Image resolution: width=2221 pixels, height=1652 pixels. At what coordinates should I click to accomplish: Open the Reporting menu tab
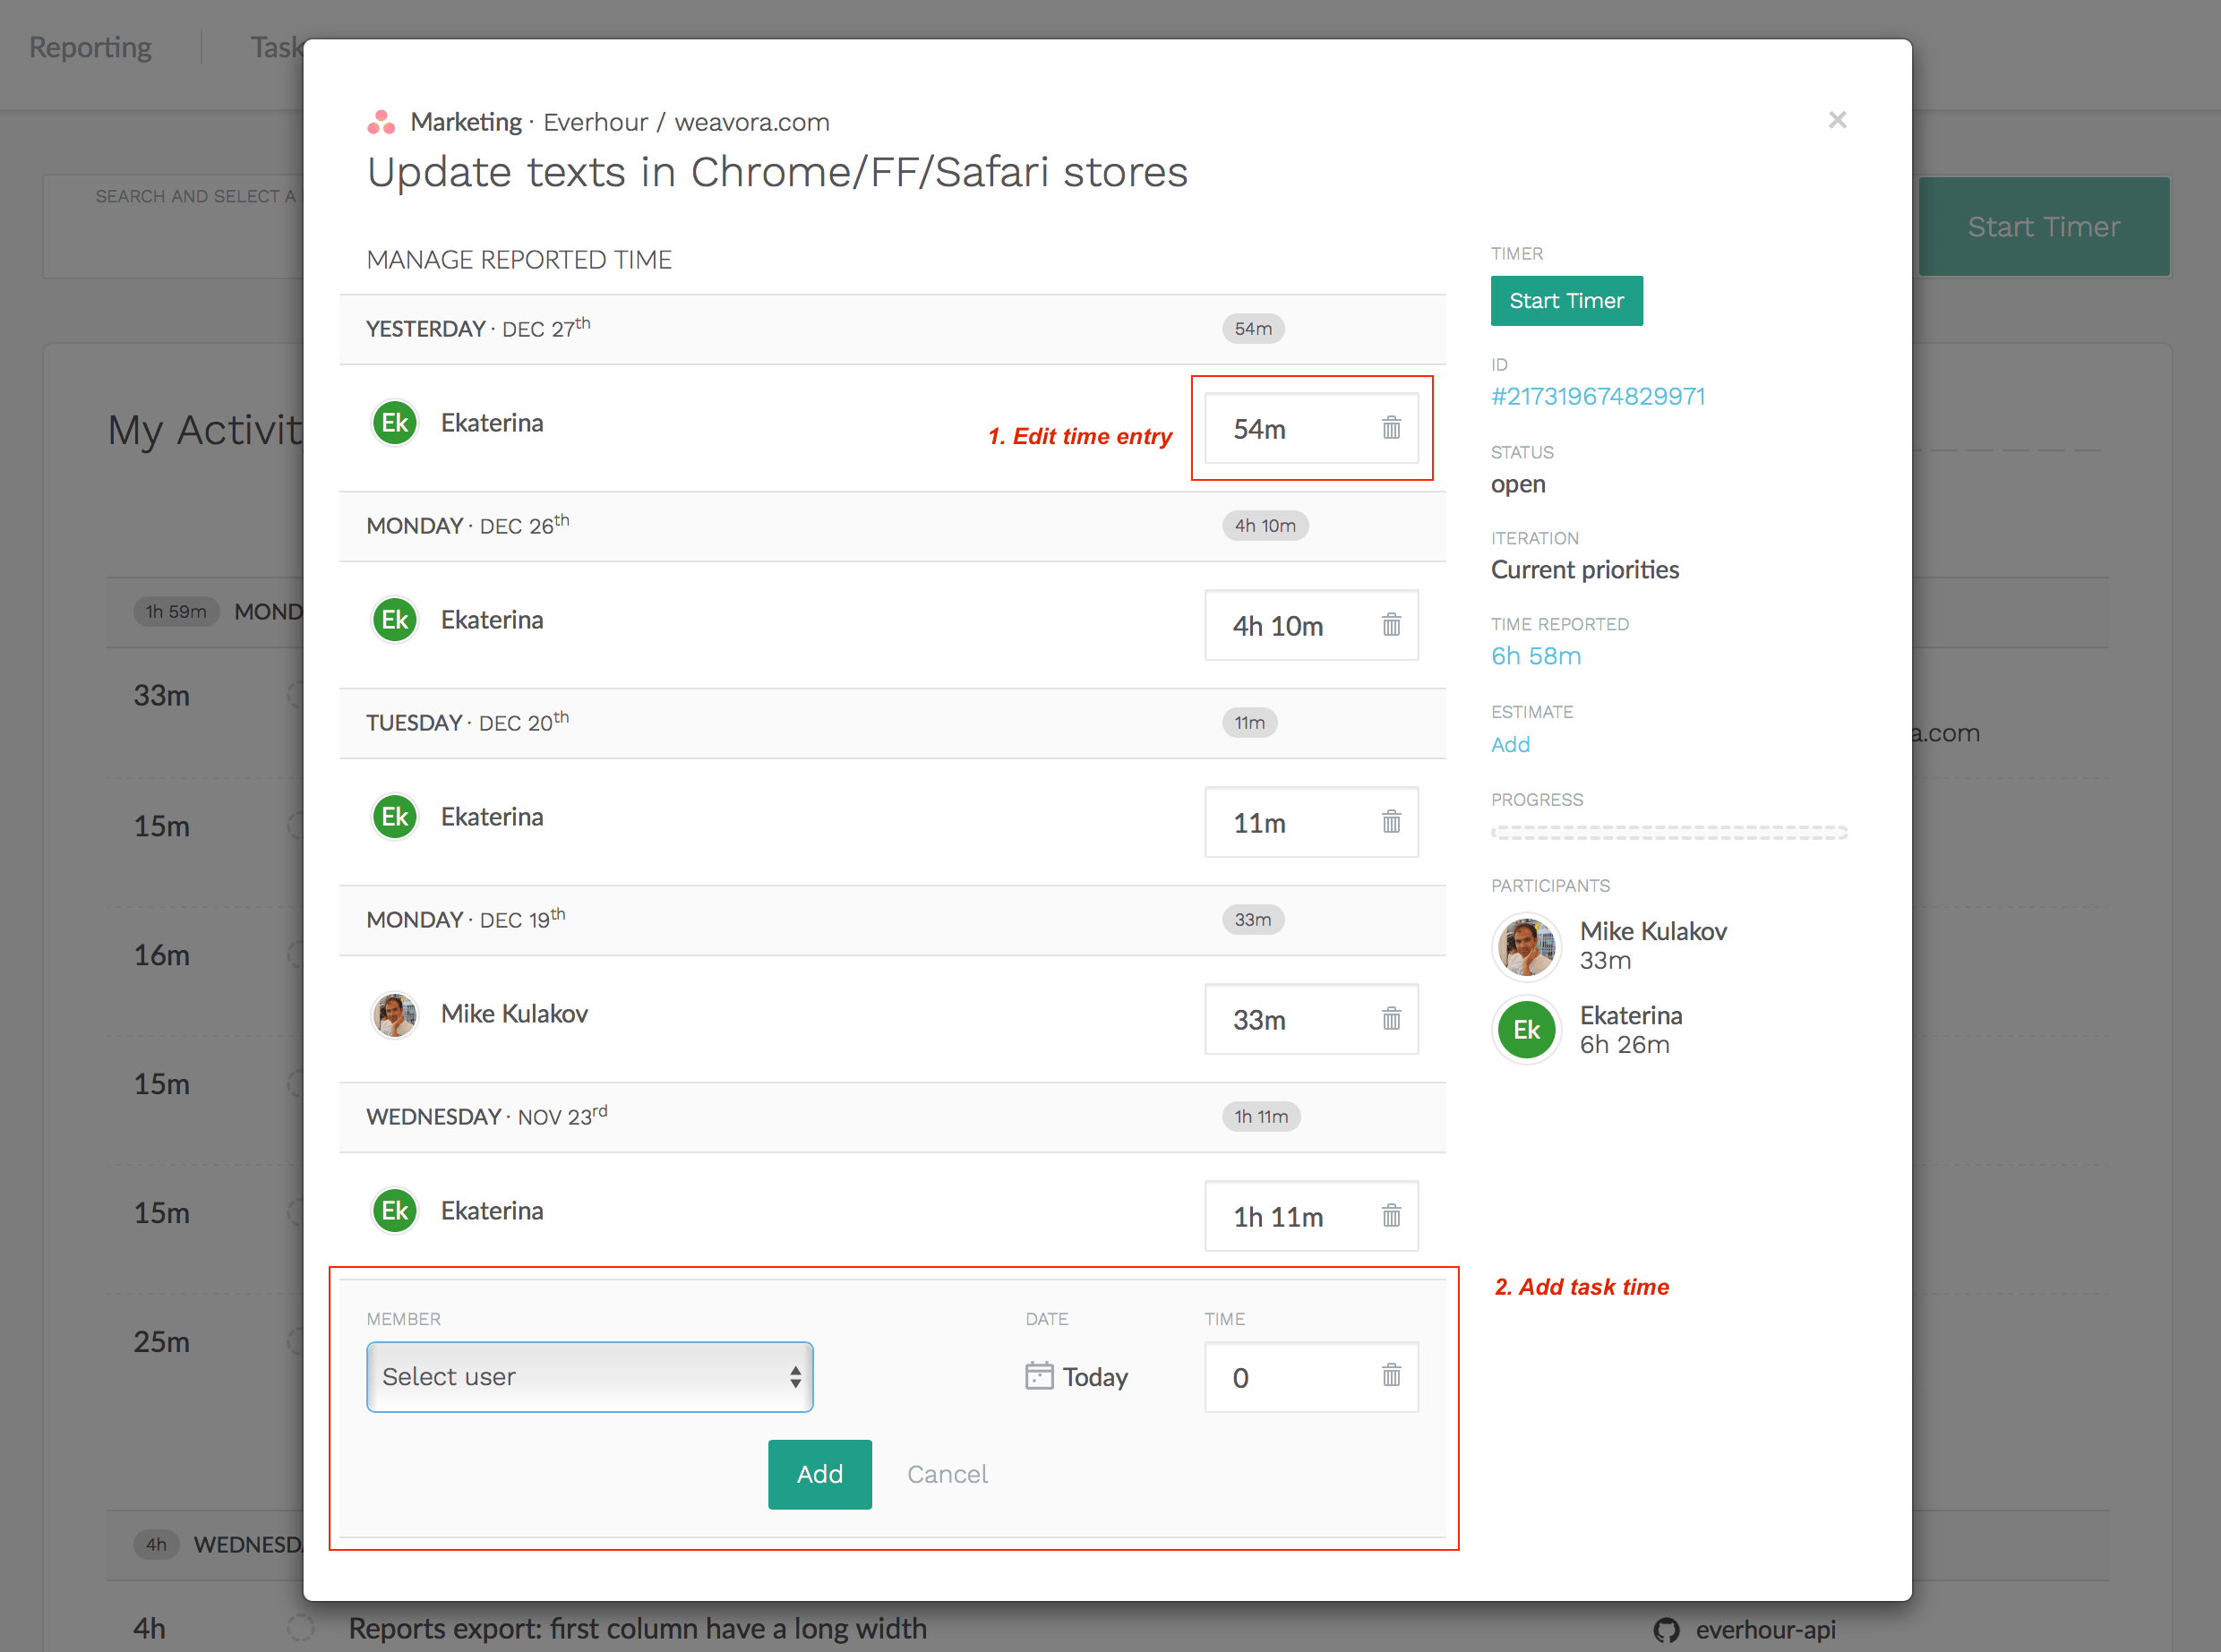pyautogui.click(x=90, y=47)
